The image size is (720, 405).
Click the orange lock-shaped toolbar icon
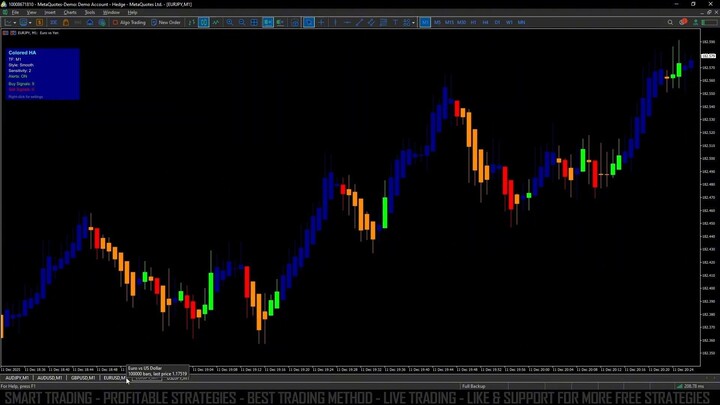click(x=66, y=22)
